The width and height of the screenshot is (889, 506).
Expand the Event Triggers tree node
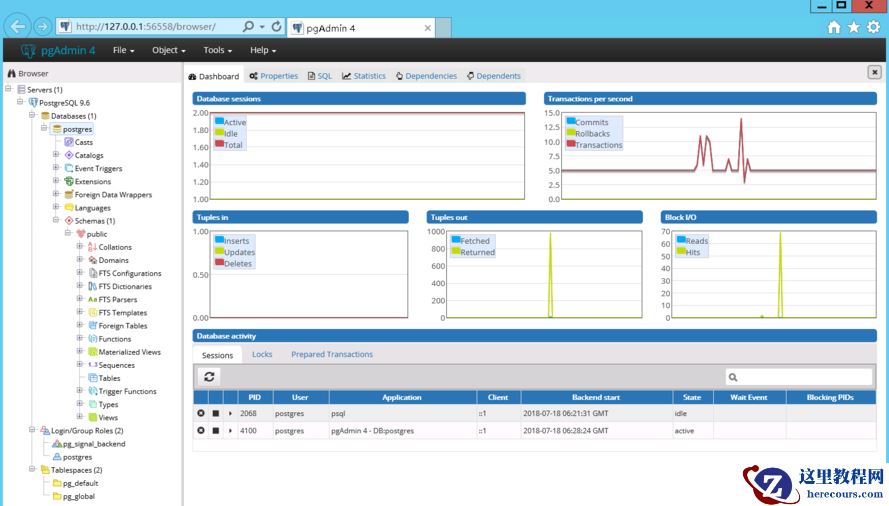(56, 167)
